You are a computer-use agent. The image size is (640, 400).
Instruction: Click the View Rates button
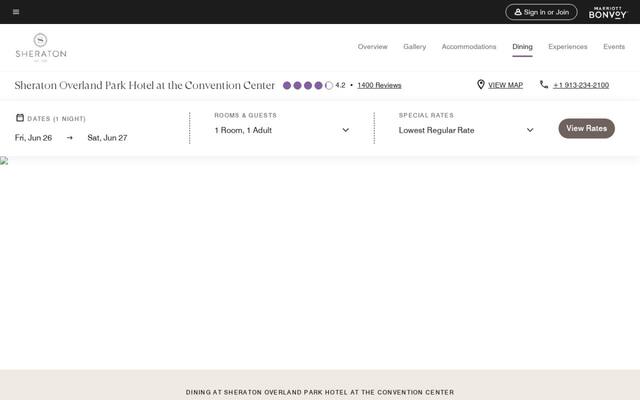point(586,129)
